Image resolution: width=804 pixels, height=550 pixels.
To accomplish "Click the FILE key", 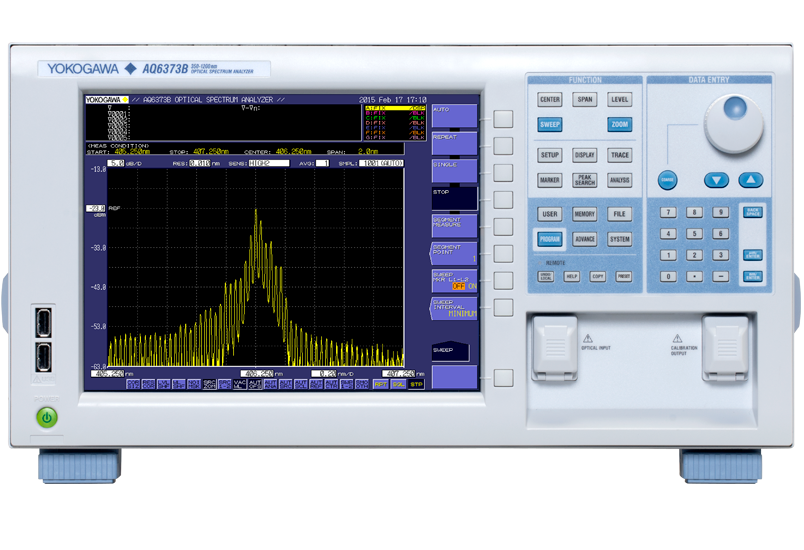I will [x=619, y=214].
